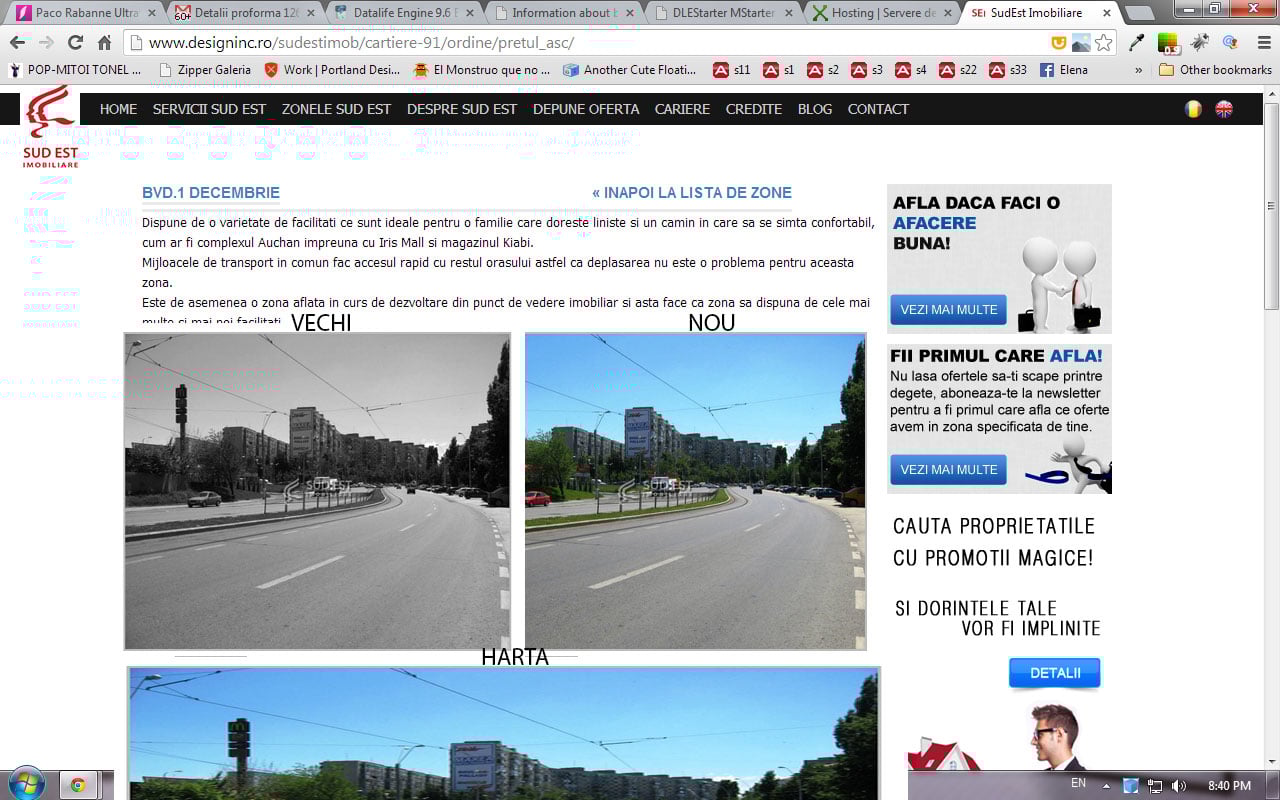1280x800 pixels.
Task: Click the yellow shield icon in address bar
Action: [x=1058, y=43]
